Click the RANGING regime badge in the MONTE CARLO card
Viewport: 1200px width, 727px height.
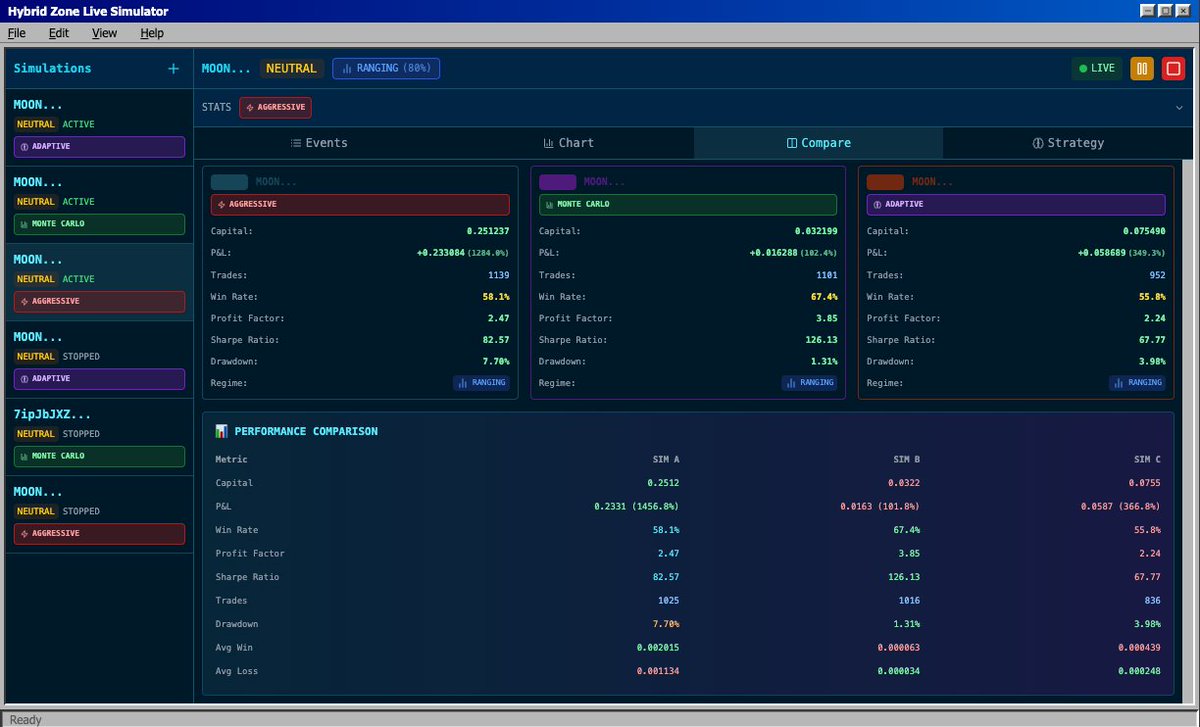pyautogui.click(x=809, y=383)
